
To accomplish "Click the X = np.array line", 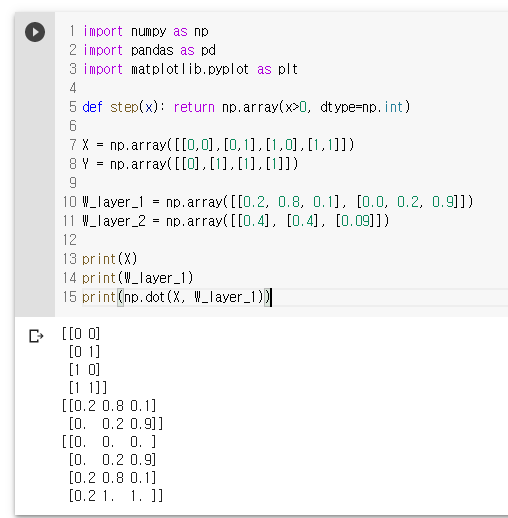I will (x=218, y=145).
